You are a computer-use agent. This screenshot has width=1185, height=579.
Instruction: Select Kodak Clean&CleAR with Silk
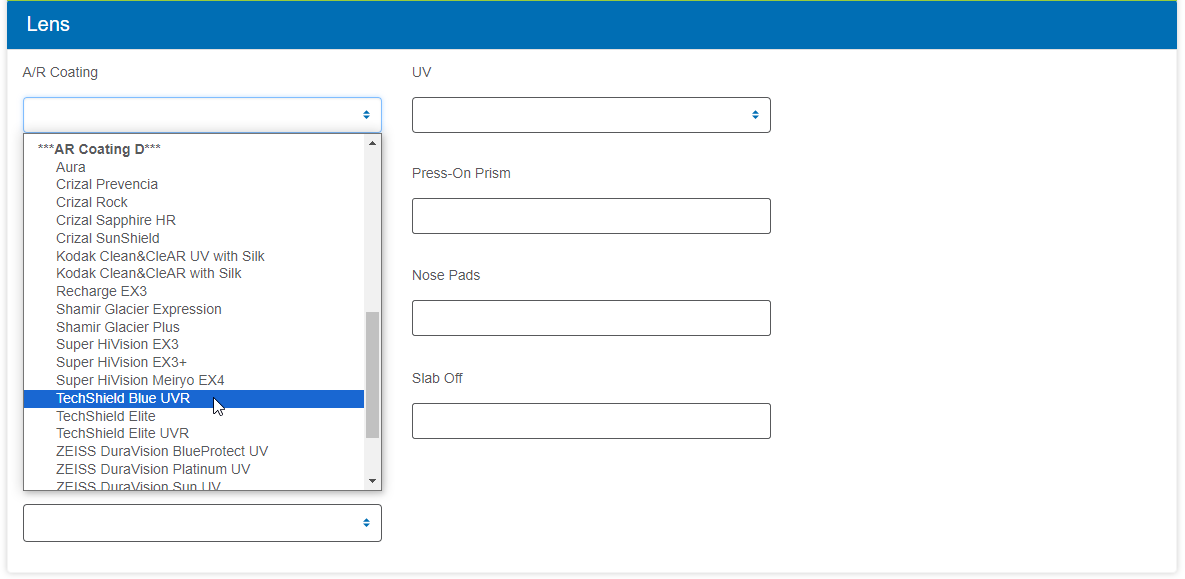[x=193, y=274]
